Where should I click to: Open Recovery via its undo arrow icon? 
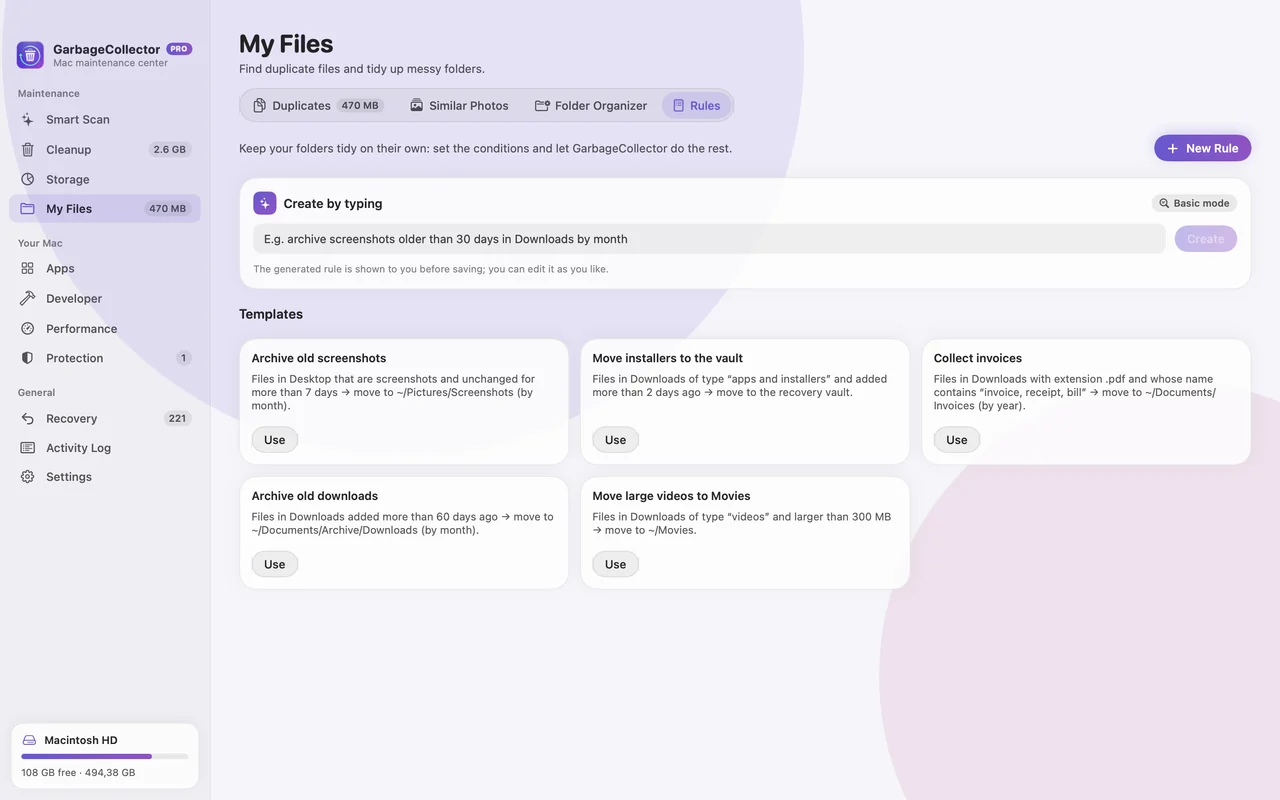pos(28,418)
